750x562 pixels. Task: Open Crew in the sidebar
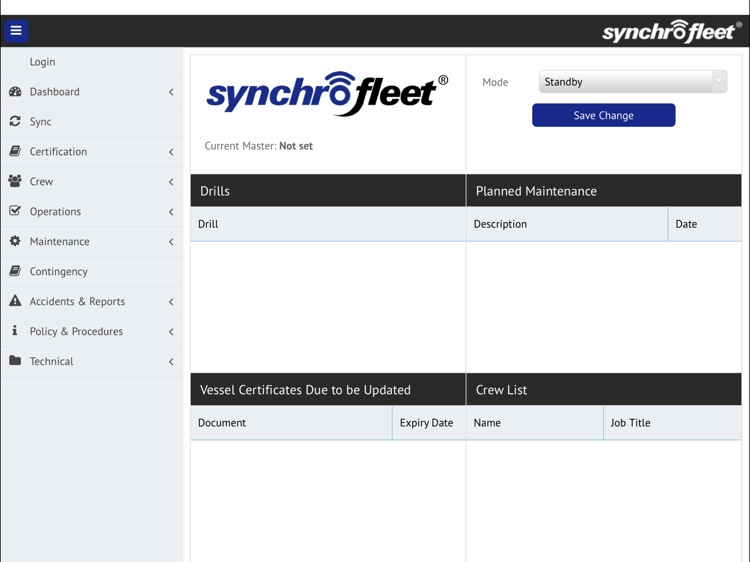pos(92,182)
